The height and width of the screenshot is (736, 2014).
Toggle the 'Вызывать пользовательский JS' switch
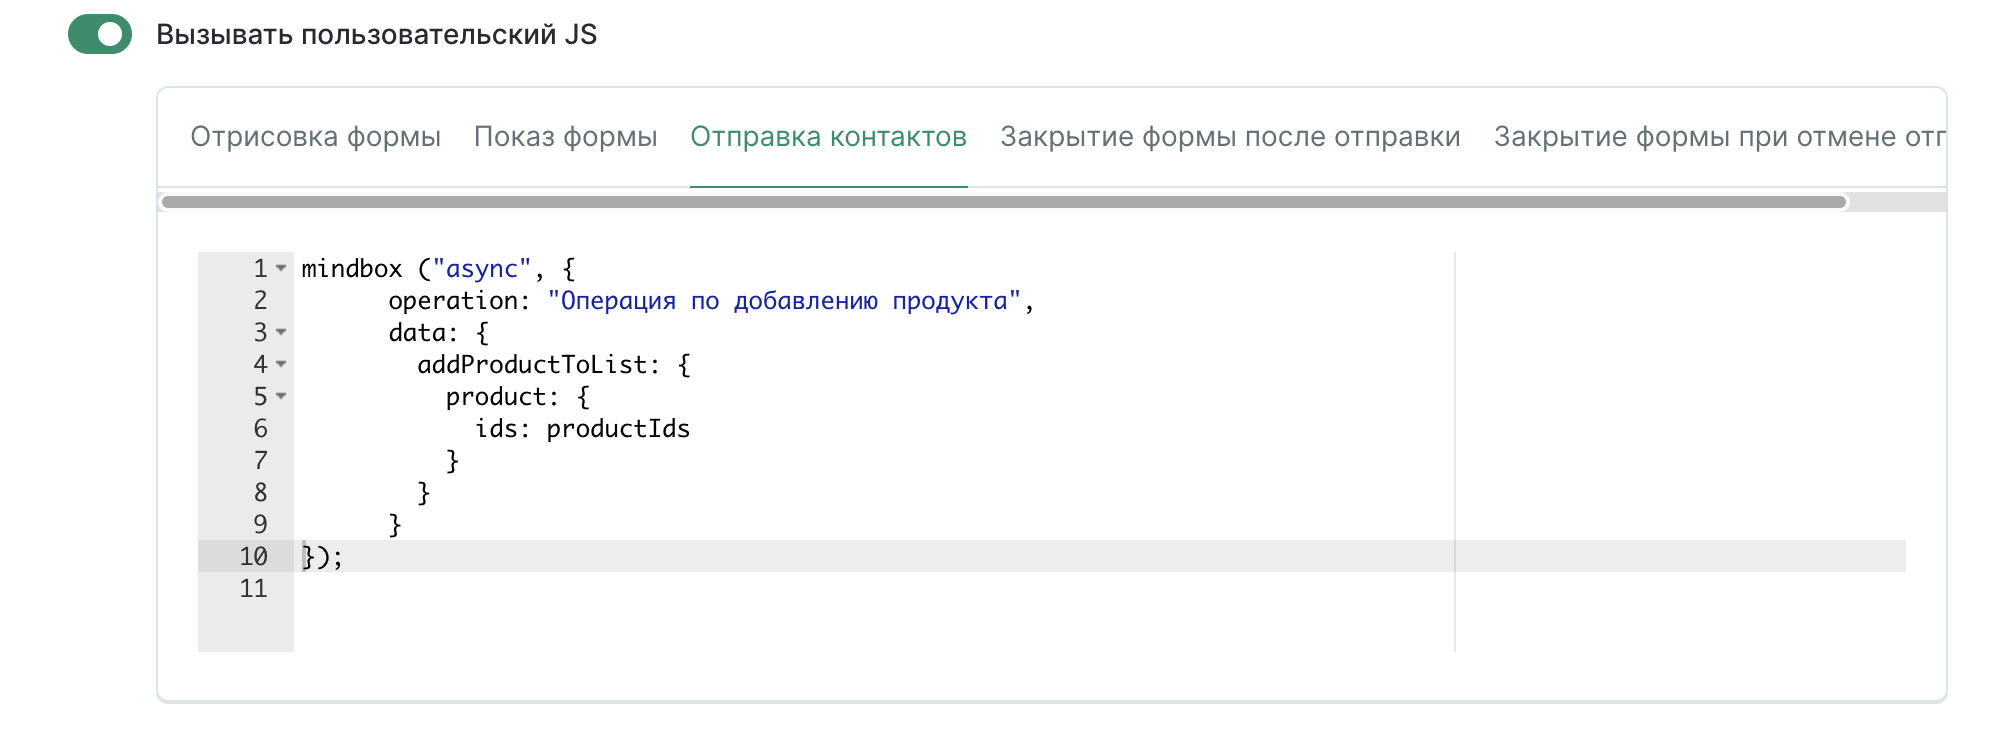(100, 34)
